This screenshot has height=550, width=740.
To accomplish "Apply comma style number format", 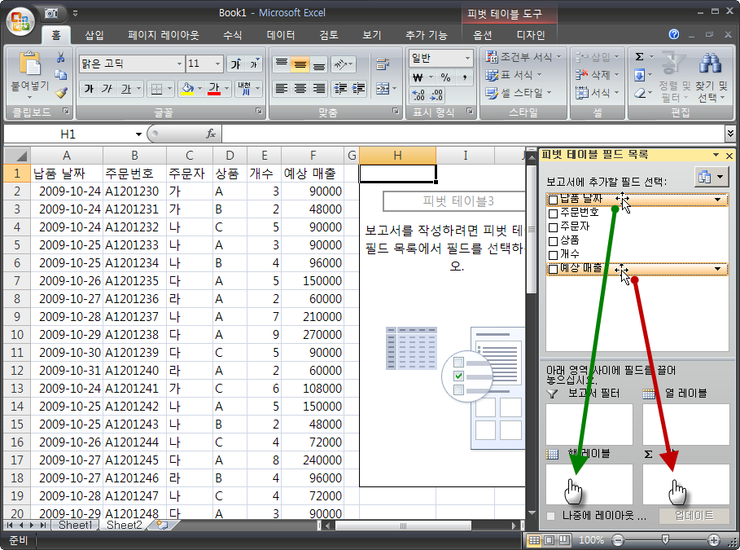I will pos(464,77).
